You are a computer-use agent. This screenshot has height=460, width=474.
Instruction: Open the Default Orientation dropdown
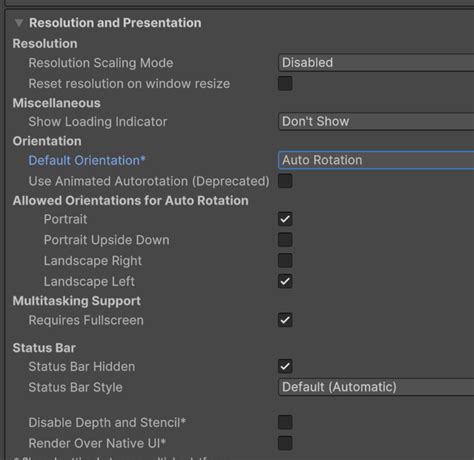[376, 160]
